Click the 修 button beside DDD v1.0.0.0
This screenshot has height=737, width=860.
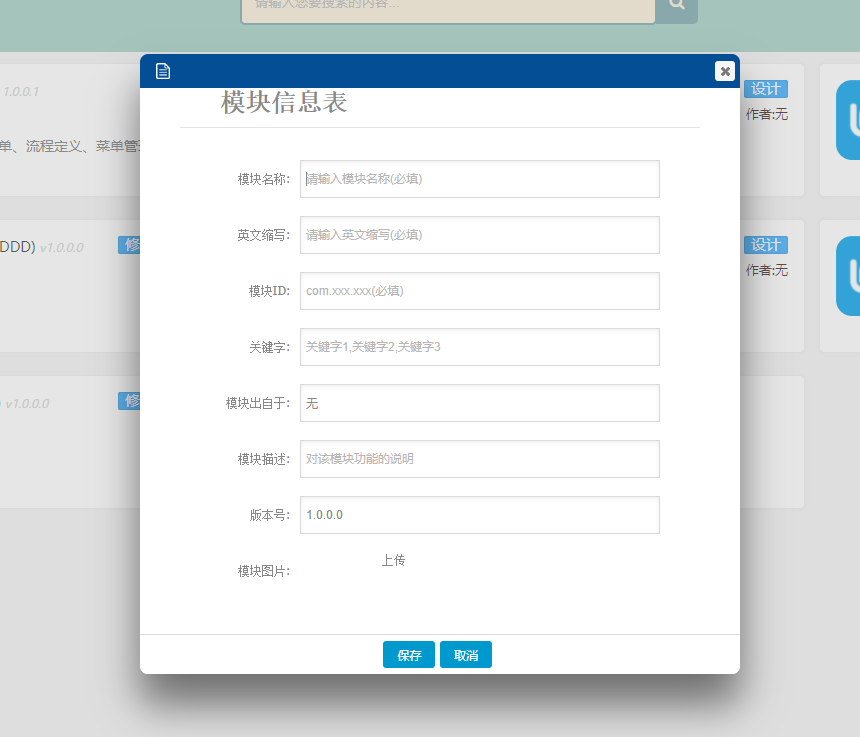[x=129, y=245]
